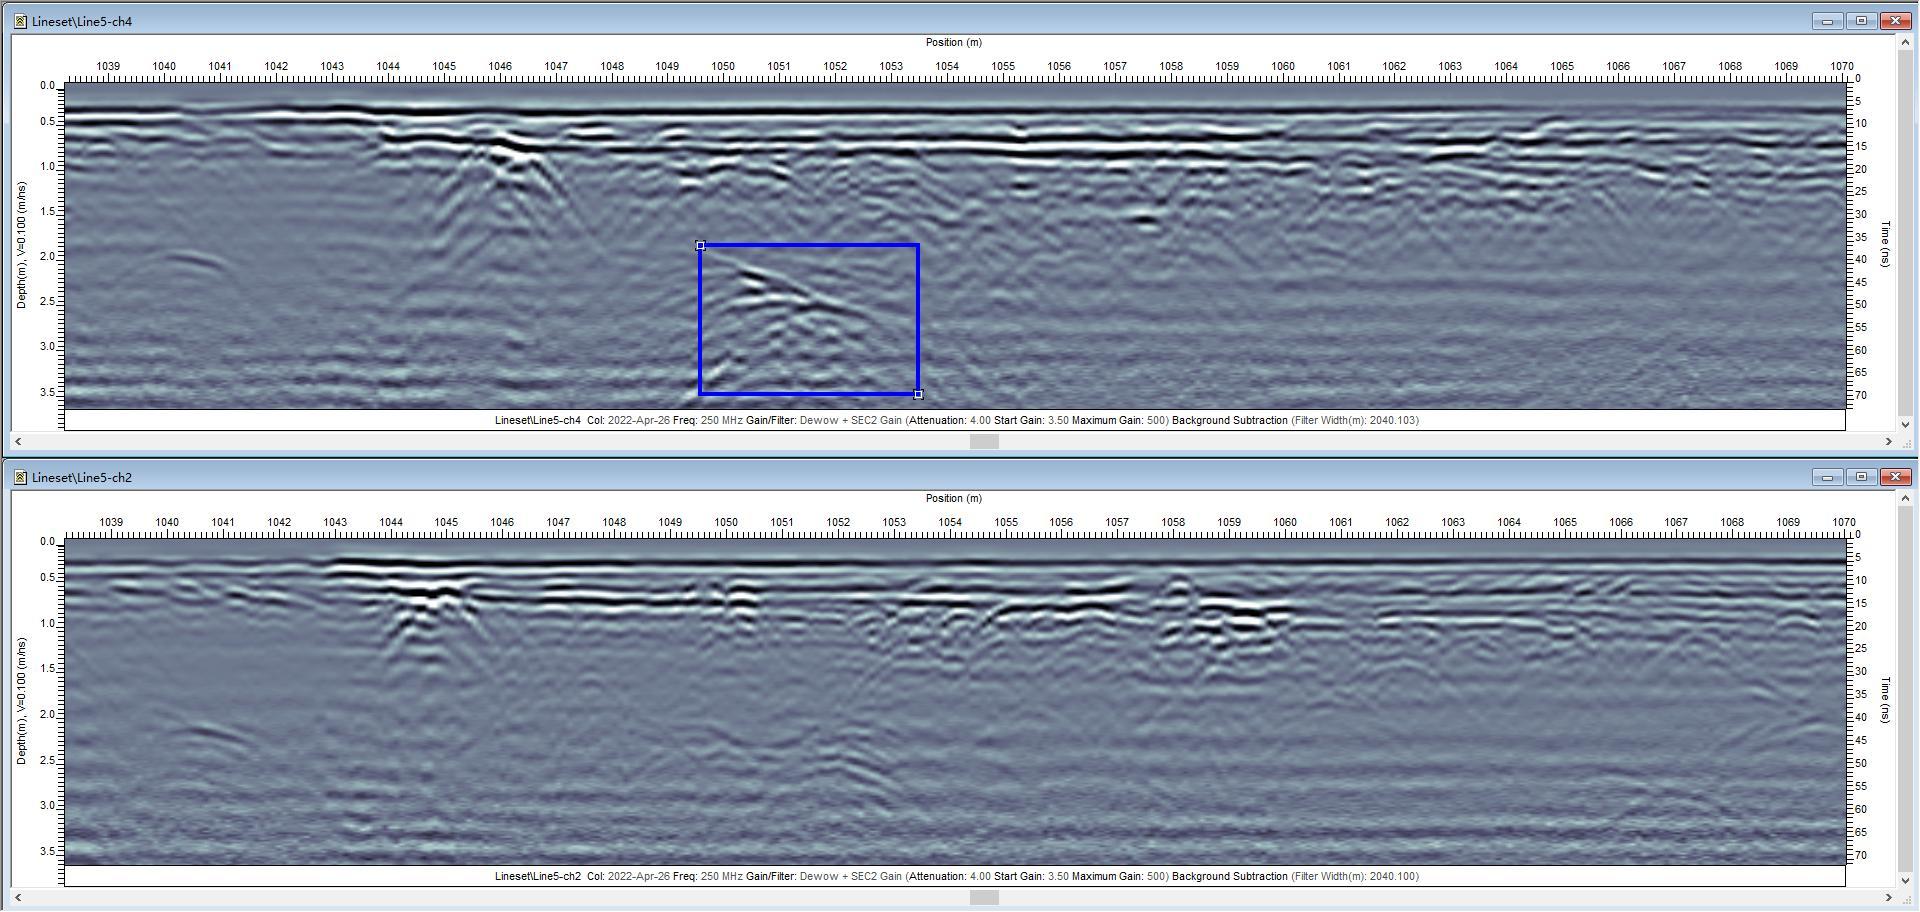Minimize the Line5-ch2 window
Viewport: 1920px width, 912px height.
(x=1827, y=477)
